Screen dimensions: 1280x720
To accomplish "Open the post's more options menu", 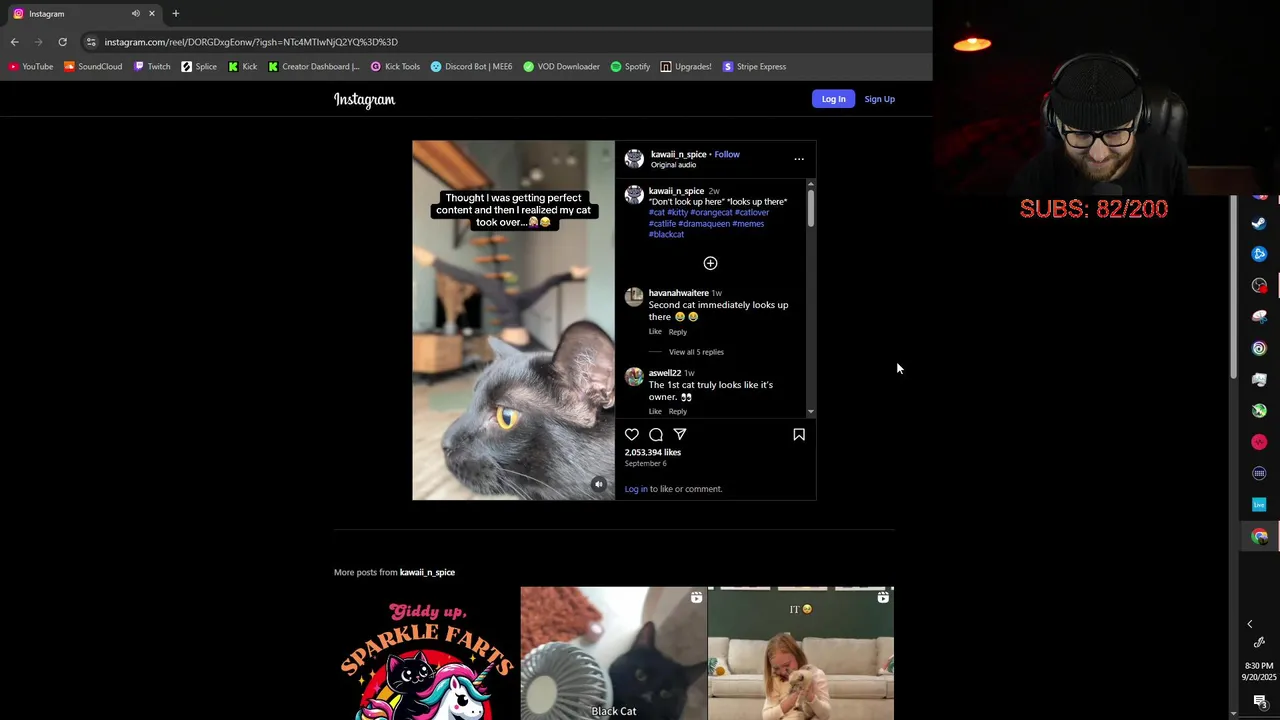I will coord(799,159).
